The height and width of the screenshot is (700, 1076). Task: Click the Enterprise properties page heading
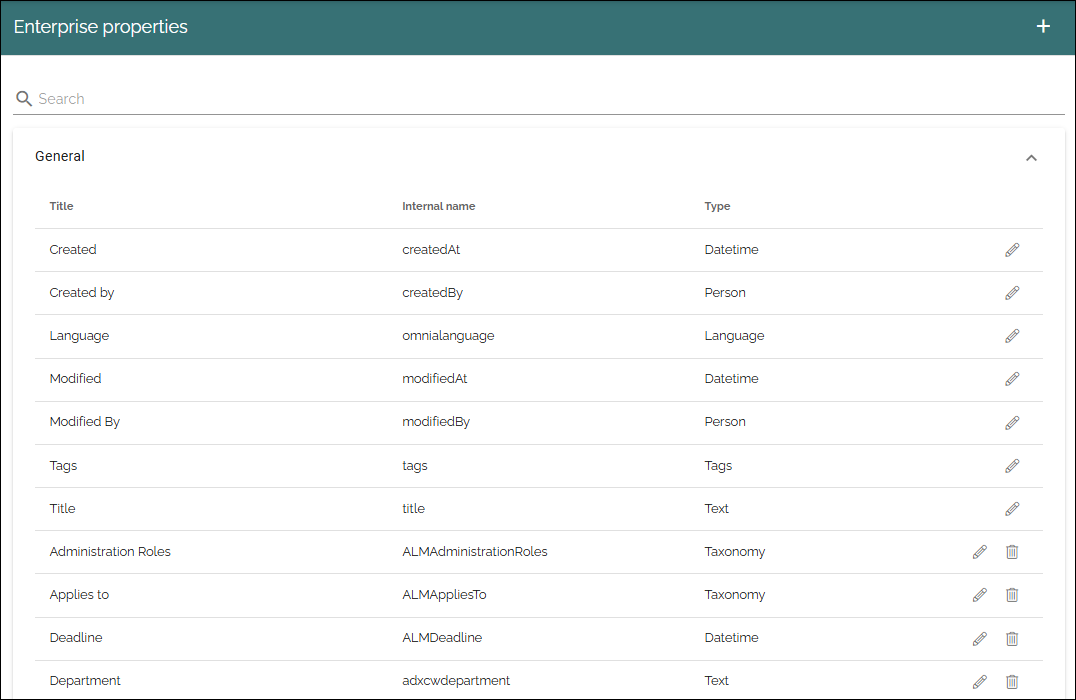[100, 27]
